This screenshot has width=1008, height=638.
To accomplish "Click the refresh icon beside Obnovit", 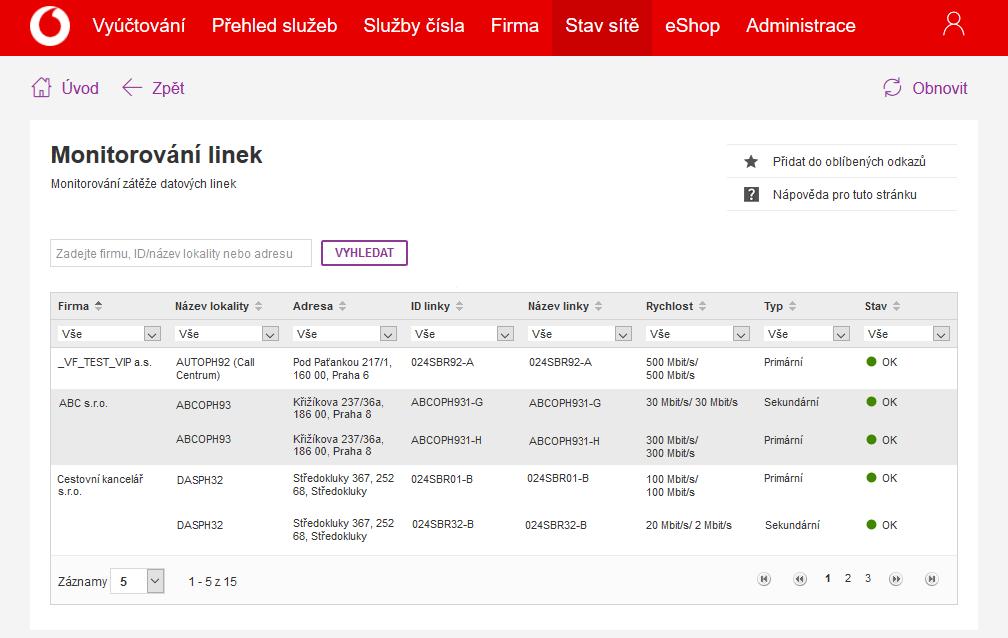I will (x=892, y=87).
